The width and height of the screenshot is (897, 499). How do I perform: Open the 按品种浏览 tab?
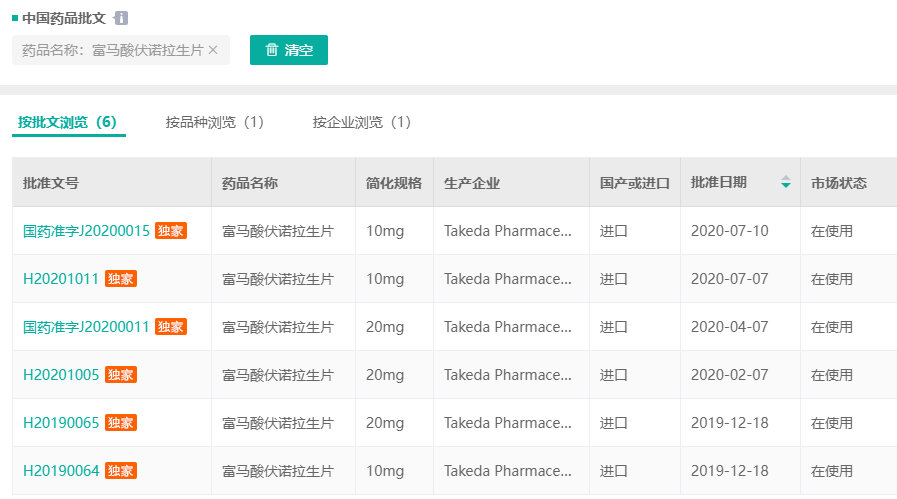click(x=214, y=122)
